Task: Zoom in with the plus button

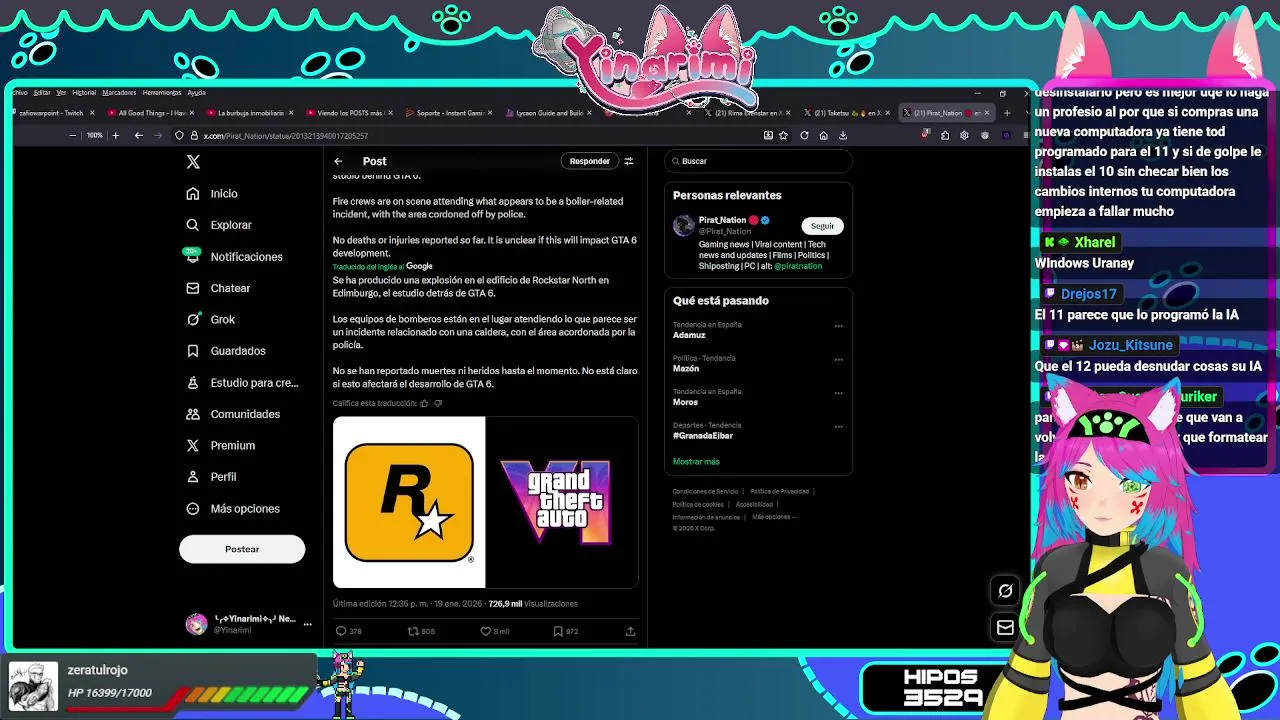Action: click(115, 135)
